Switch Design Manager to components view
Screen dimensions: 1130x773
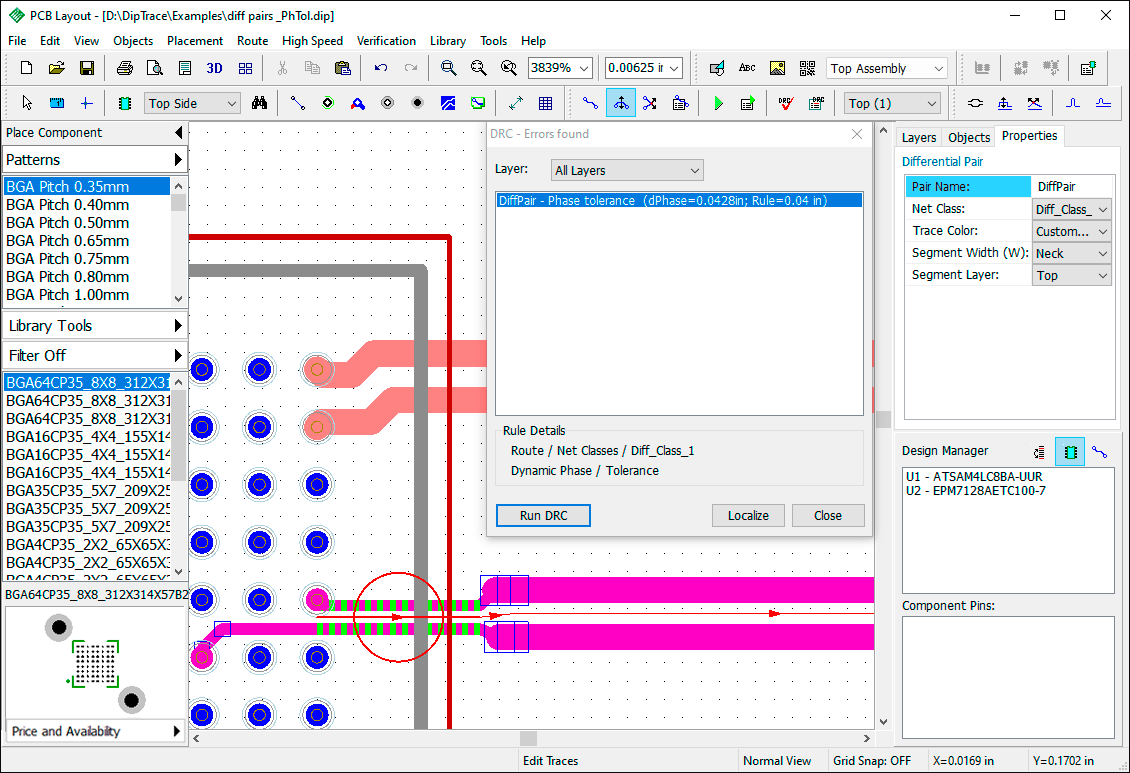tap(1069, 452)
